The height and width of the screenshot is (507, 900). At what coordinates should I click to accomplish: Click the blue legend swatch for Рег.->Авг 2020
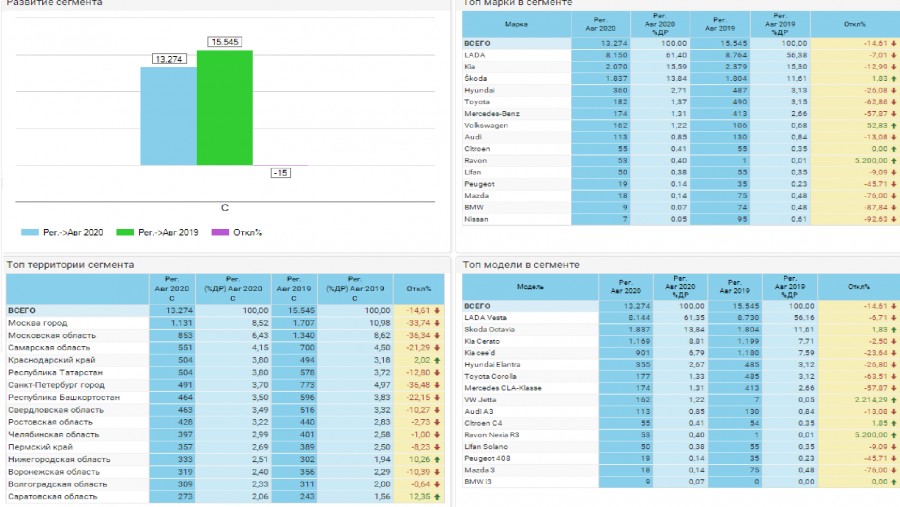tap(30, 233)
